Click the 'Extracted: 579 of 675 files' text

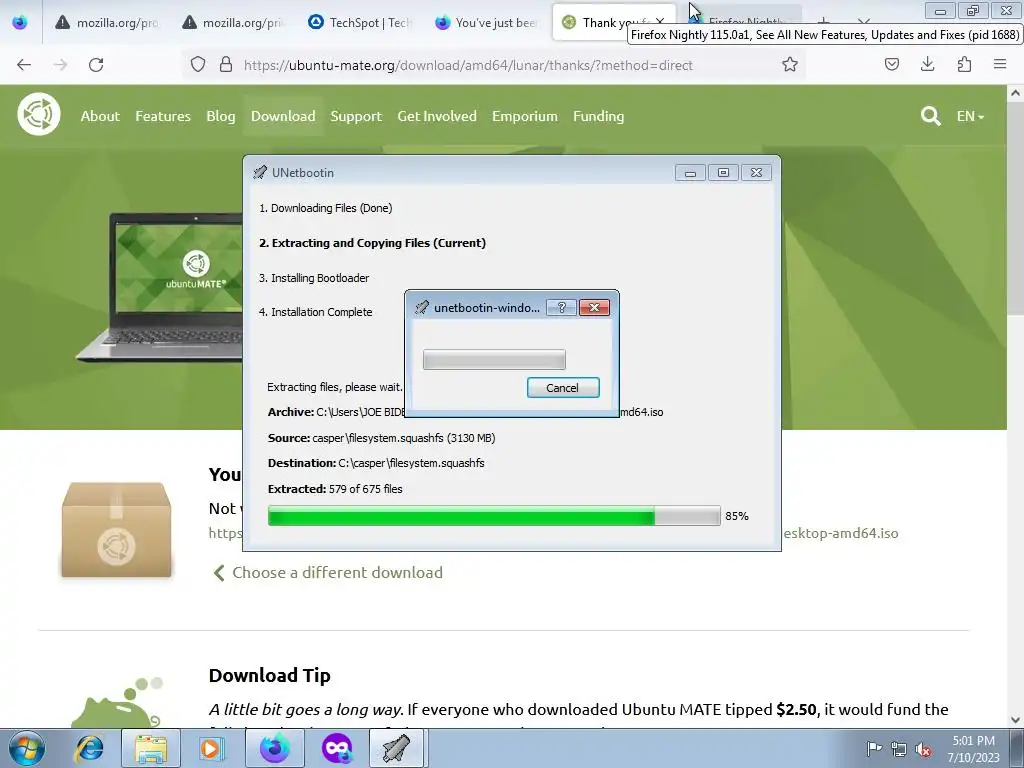point(335,489)
